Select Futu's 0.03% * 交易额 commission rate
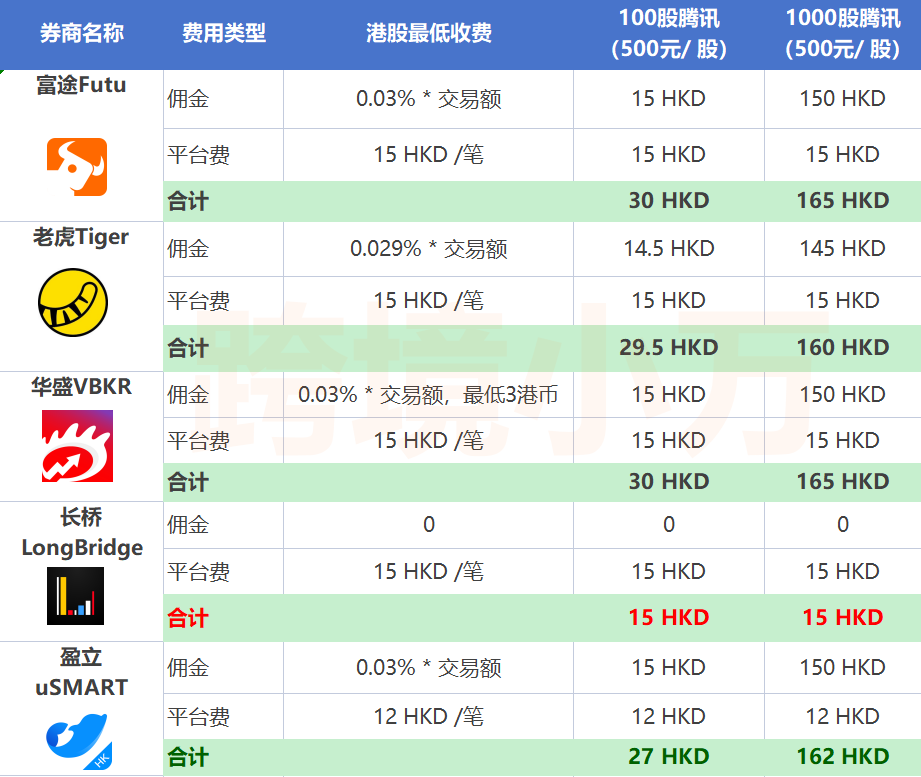The width and height of the screenshot is (921, 777). [429, 99]
